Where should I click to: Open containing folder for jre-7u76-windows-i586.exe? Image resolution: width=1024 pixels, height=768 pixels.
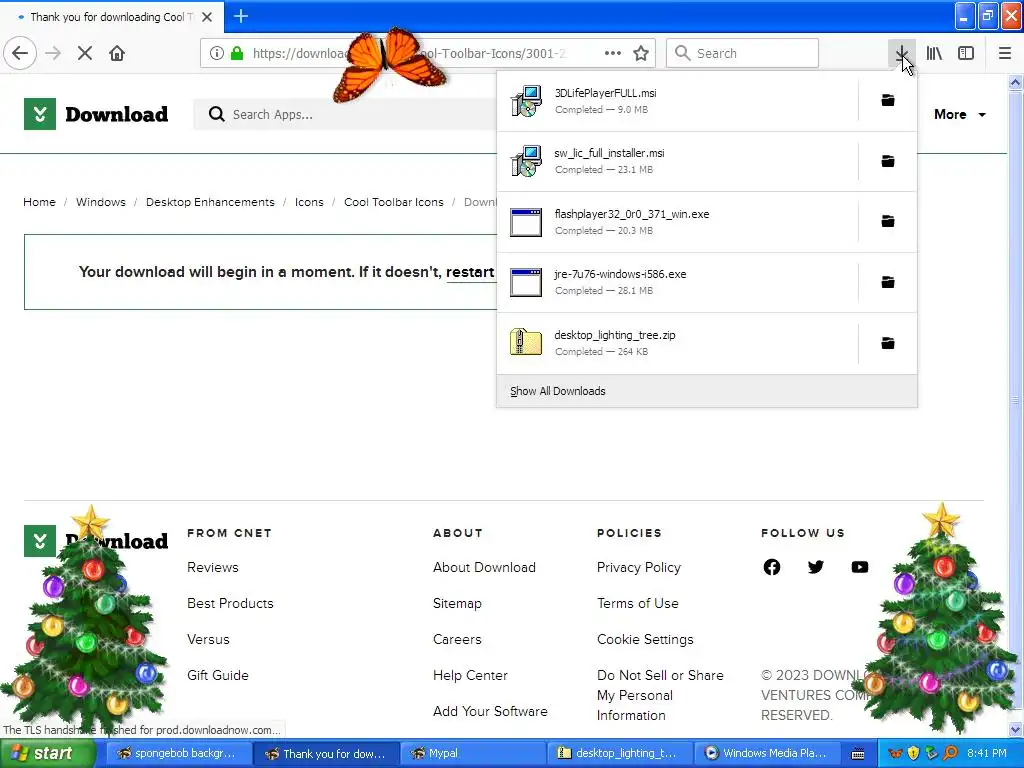[x=888, y=282]
